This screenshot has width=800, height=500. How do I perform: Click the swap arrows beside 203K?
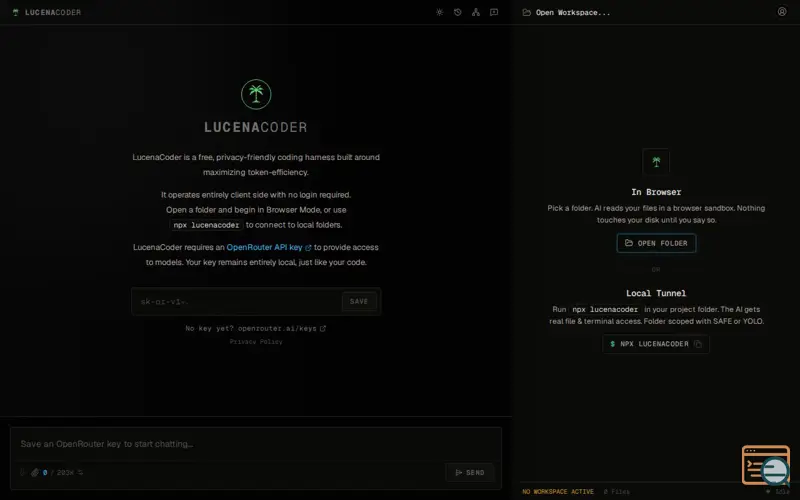(80, 472)
